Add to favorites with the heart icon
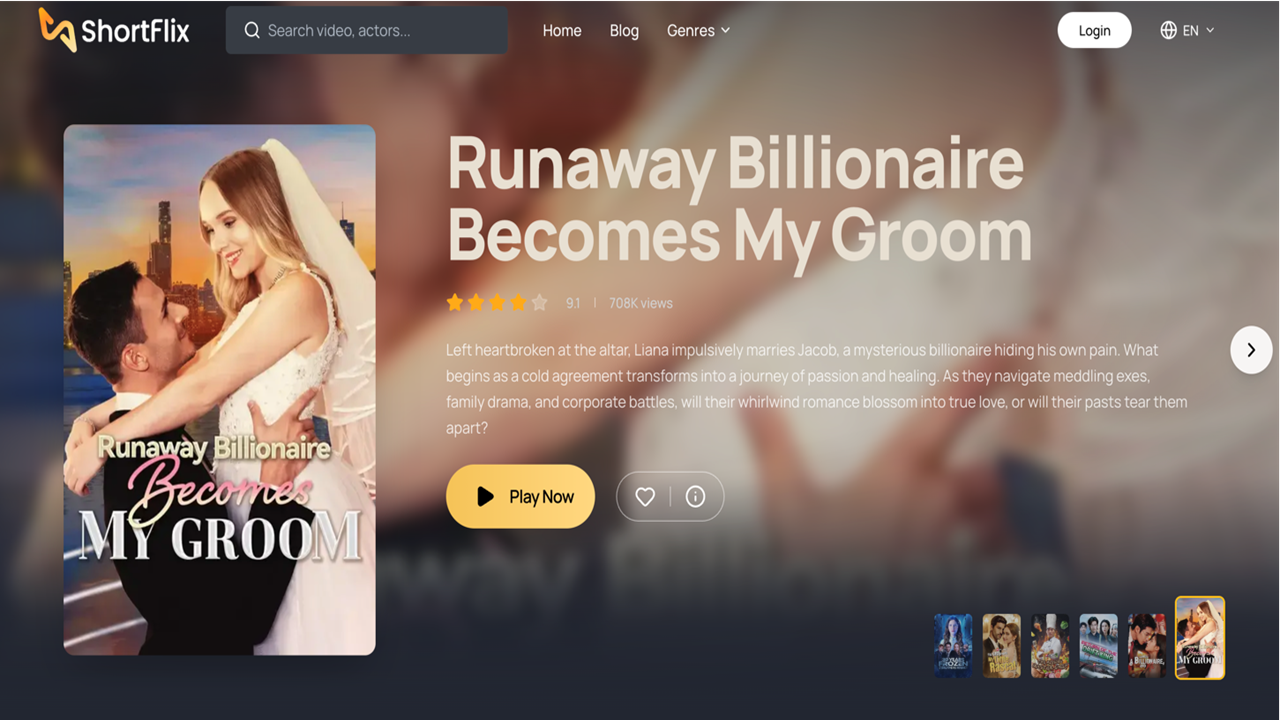This screenshot has width=1280, height=720. click(x=645, y=497)
